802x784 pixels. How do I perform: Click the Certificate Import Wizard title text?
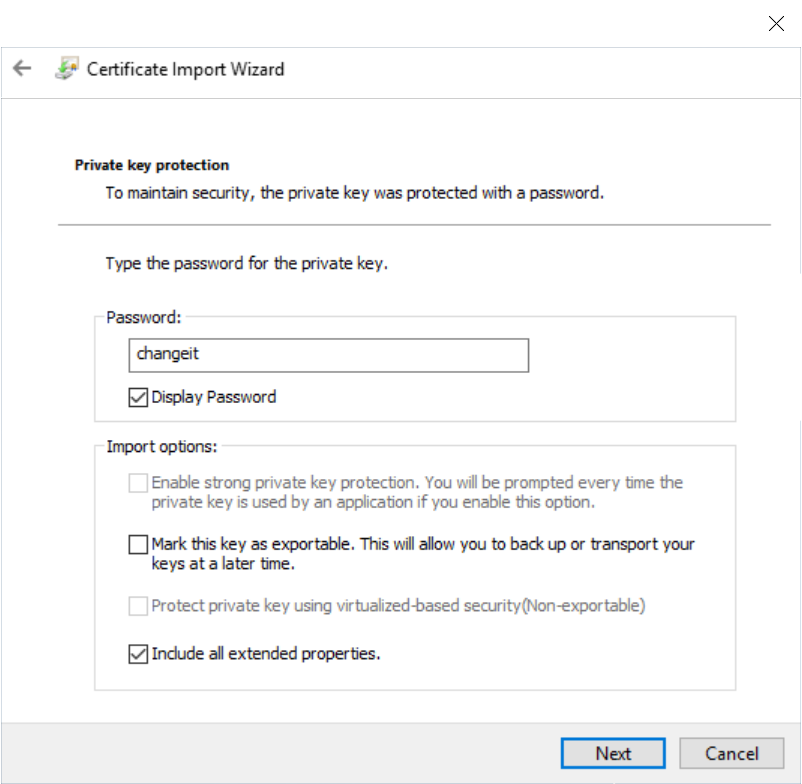185,69
